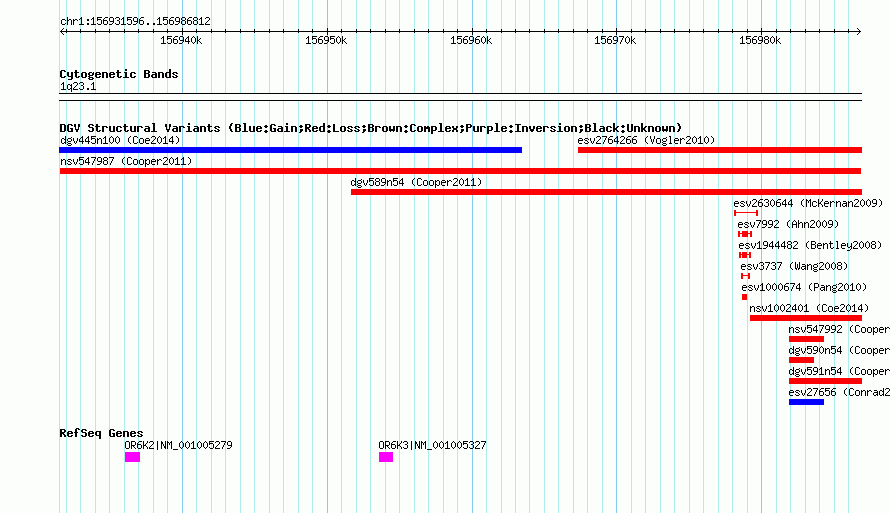
Task: Select the red dgv589n54 variant bar
Action: pos(606,192)
